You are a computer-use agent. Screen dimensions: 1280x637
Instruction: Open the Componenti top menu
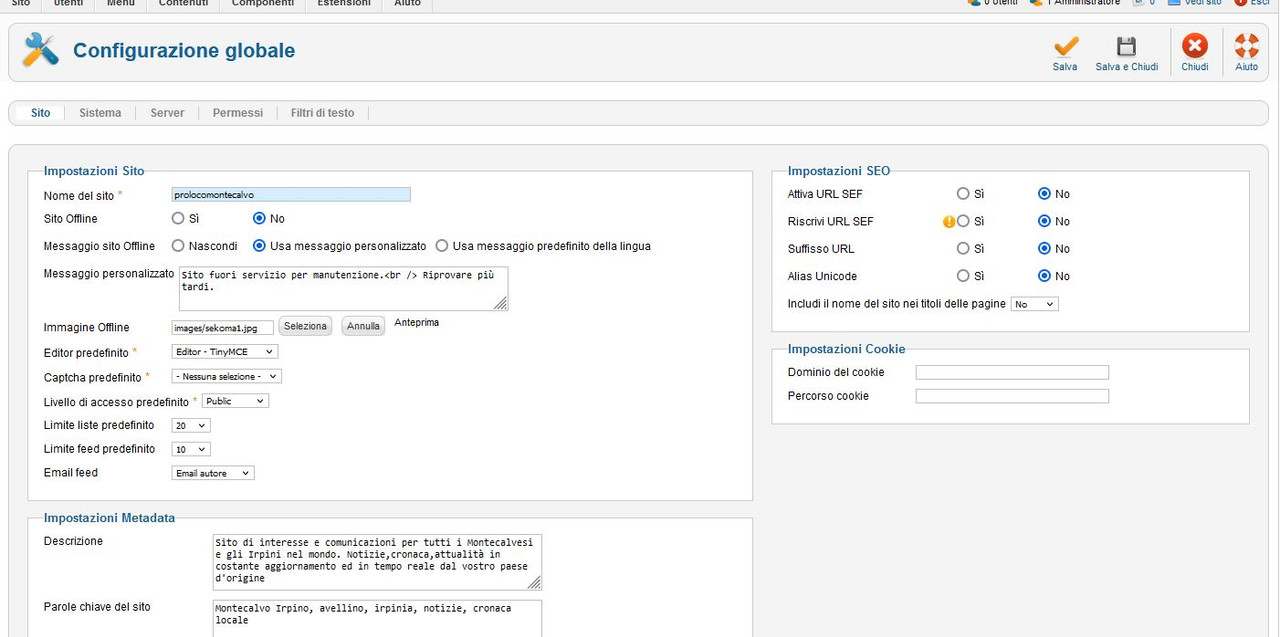[263, 4]
